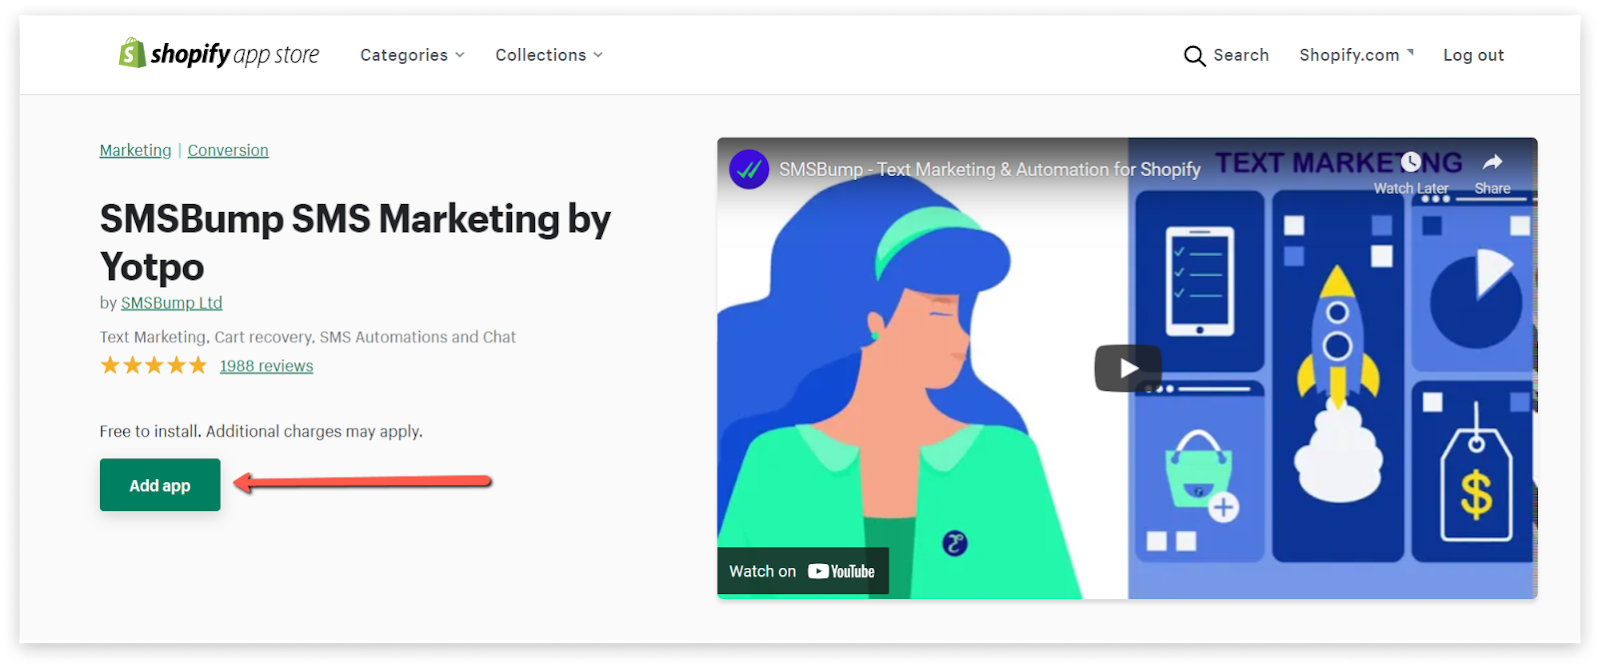Click Watch on YouTube button
The image size is (1600, 667).
point(802,571)
